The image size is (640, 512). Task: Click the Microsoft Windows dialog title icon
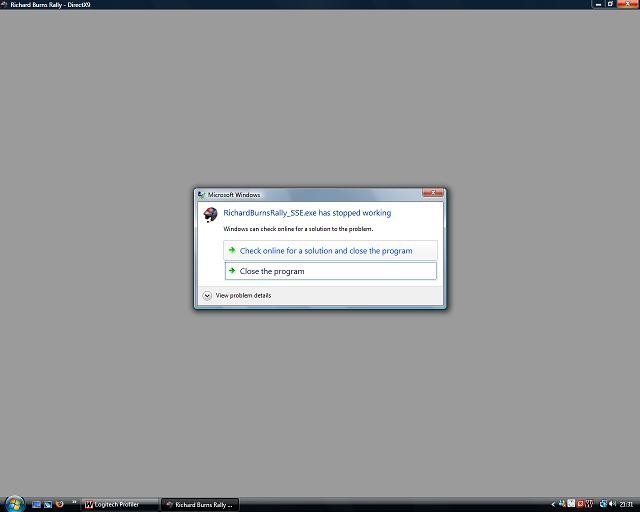click(x=201, y=195)
